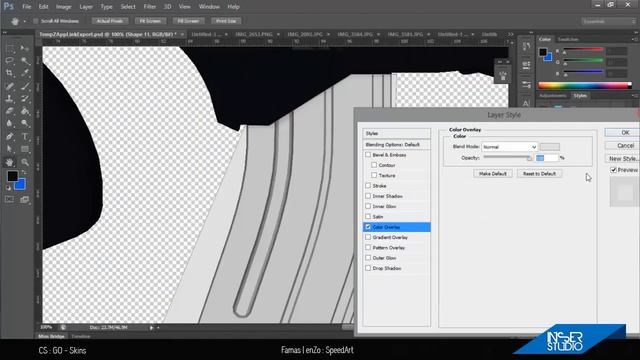Switch to the Adjustments tab
640x360 pixels.
[x=553, y=96]
